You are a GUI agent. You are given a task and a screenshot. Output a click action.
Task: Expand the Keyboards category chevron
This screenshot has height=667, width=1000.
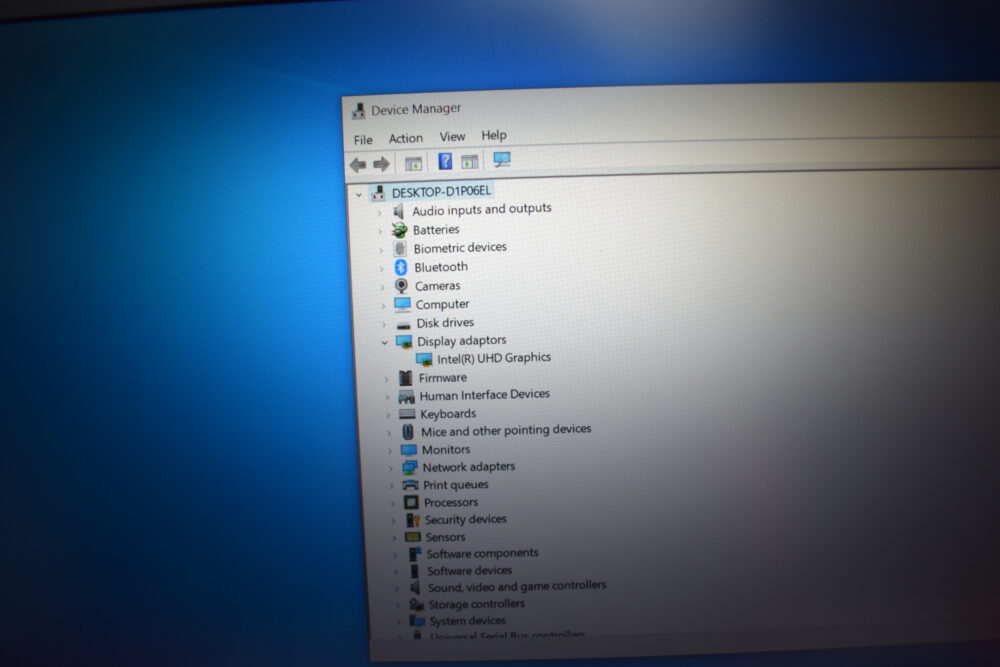(388, 415)
